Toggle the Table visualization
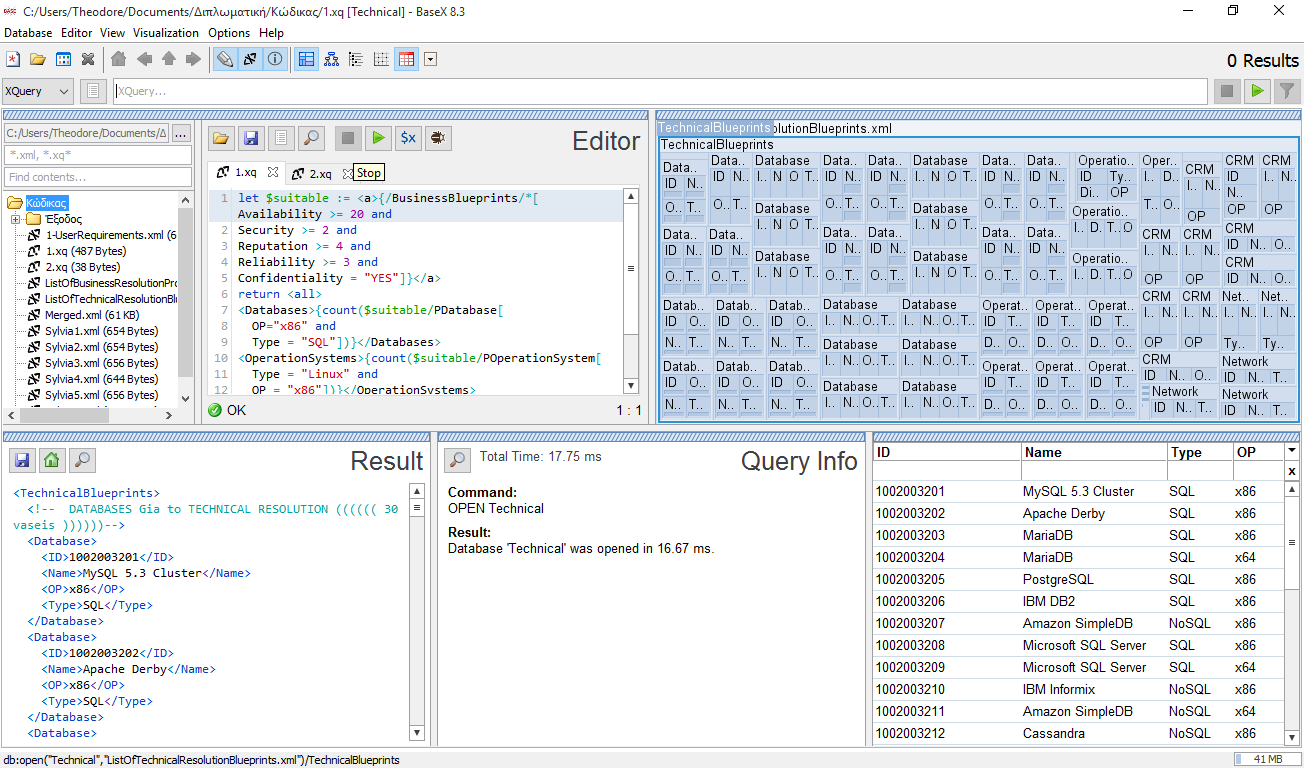 [406, 60]
